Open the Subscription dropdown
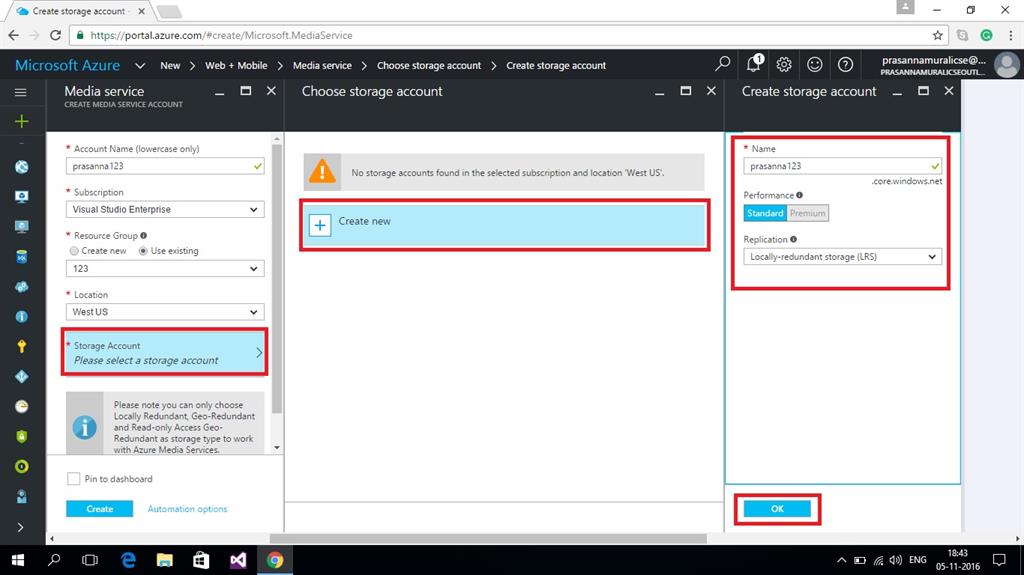Image resolution: width=1024 pixels, height=575 pixels. pos(165,210)
